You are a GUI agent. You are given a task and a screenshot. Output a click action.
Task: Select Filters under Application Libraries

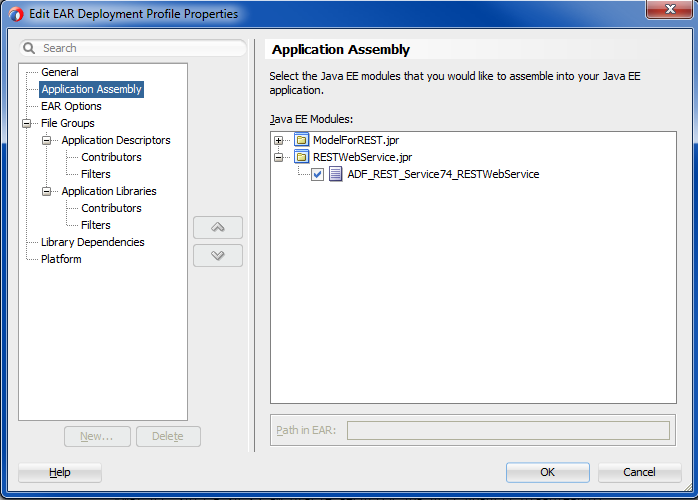click(x=96, y=225)
